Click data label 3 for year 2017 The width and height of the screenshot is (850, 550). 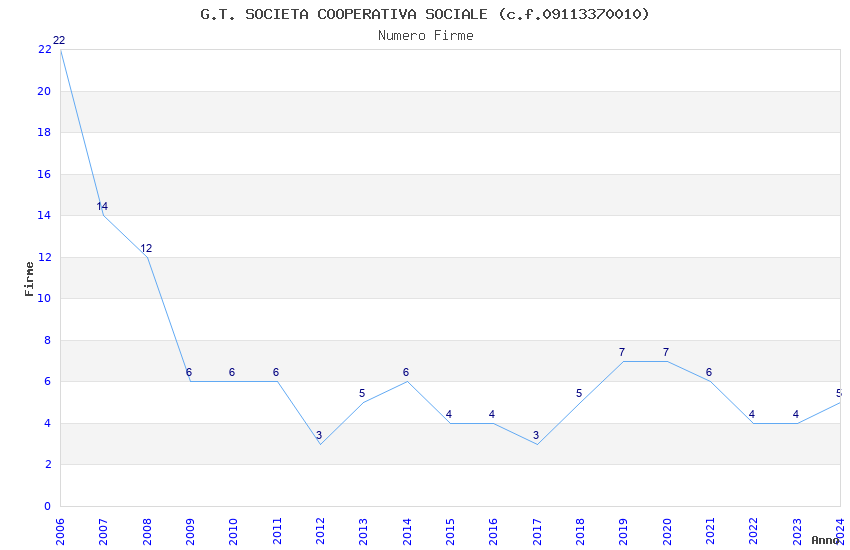point(536,435)
